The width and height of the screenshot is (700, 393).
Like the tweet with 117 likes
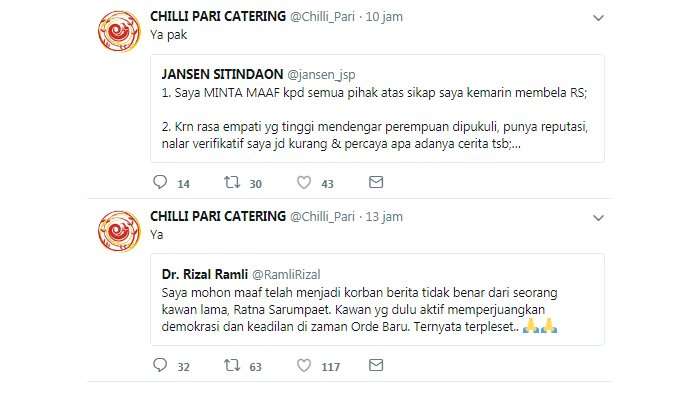tap(304, 366)
